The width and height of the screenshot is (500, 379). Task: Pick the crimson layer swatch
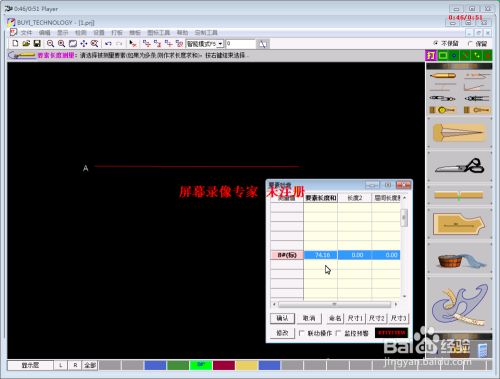(x=224, y=365)
